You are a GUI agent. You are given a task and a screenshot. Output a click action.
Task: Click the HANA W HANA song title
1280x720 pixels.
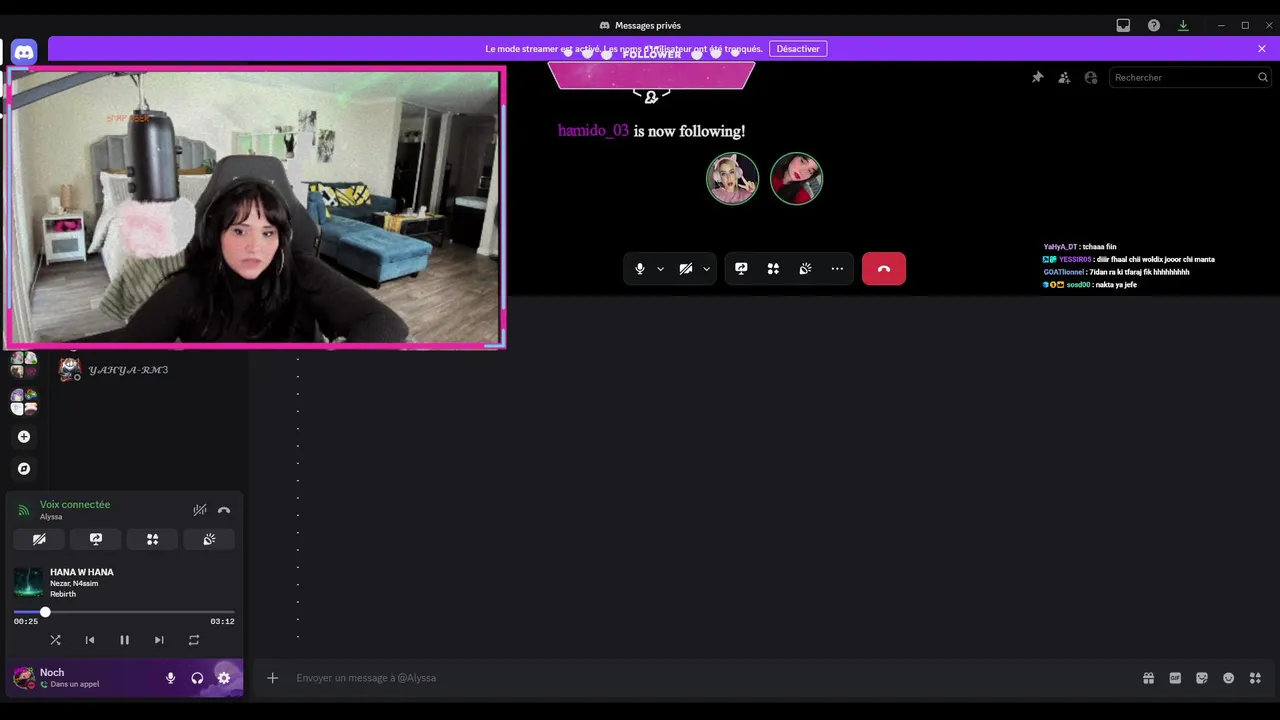(82, 572)
